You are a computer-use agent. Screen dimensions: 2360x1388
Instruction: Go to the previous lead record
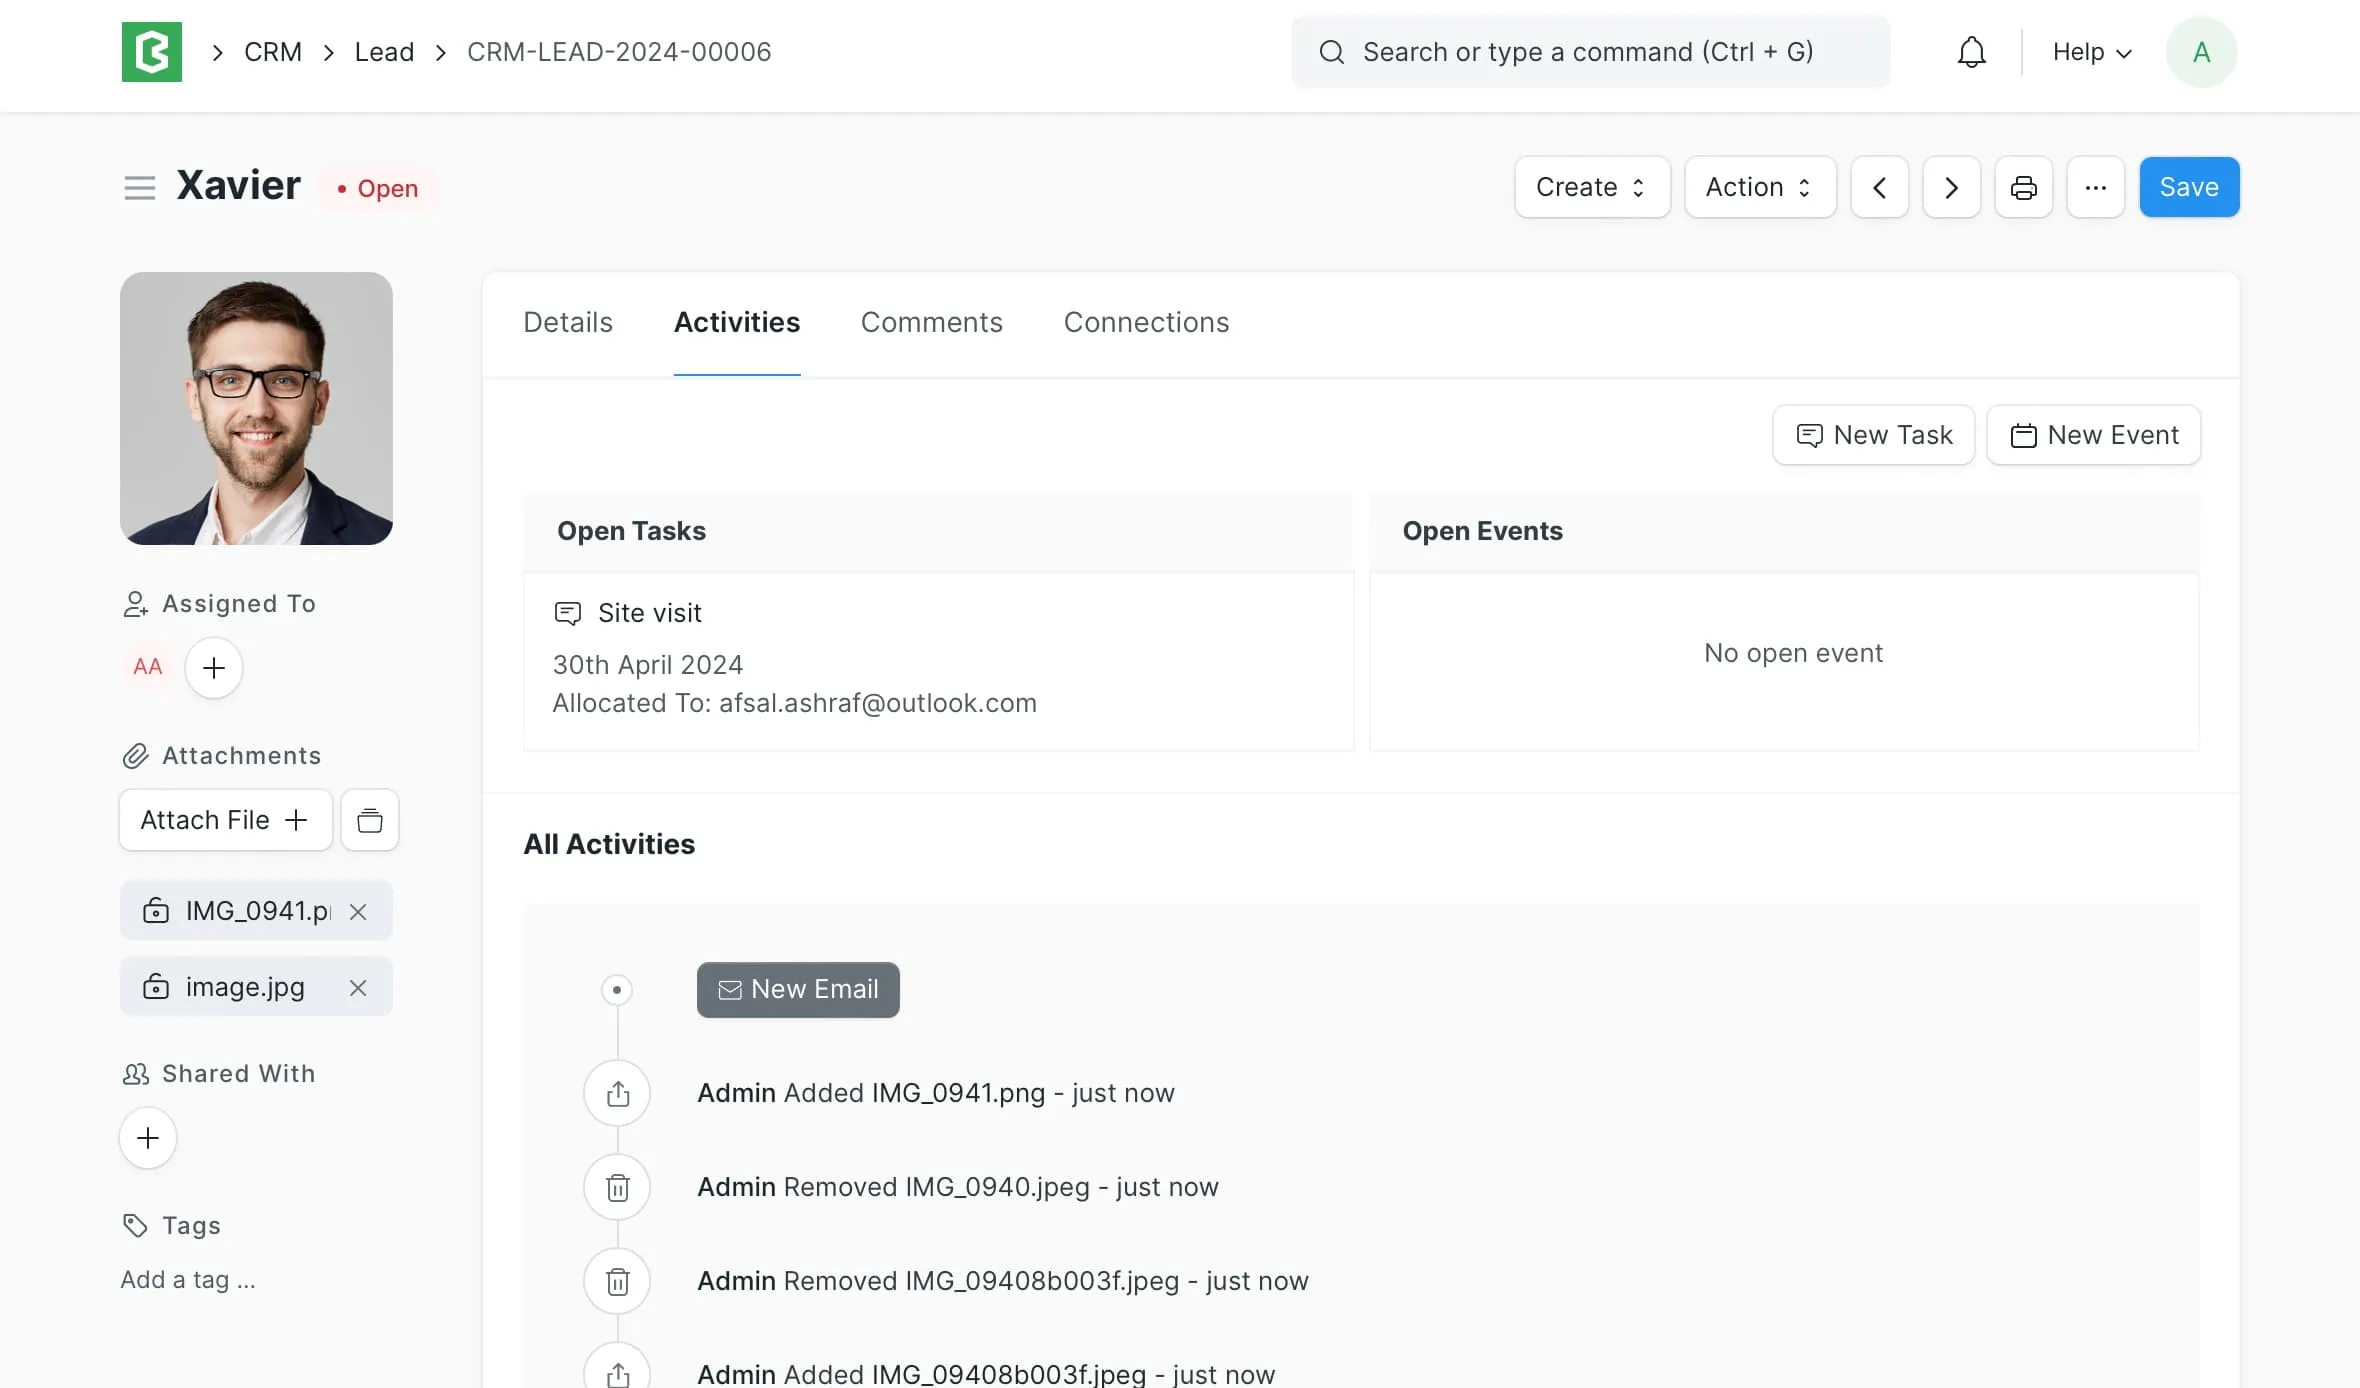coord(1879,187)
